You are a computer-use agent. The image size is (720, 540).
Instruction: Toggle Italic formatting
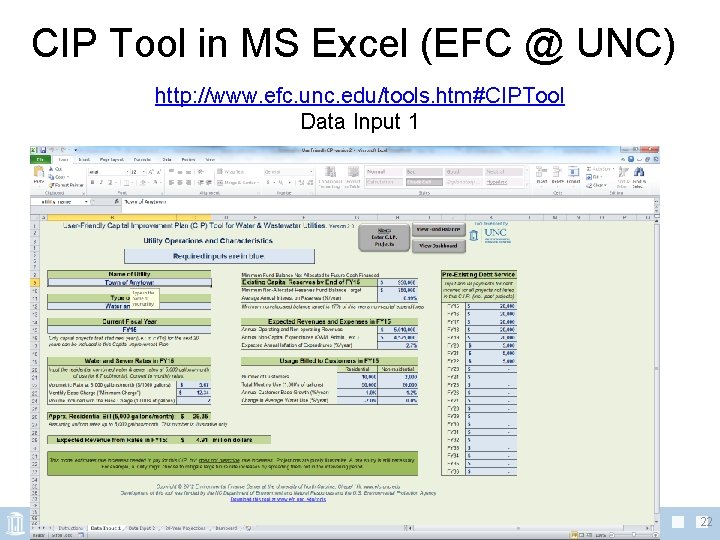click(101, 182)
